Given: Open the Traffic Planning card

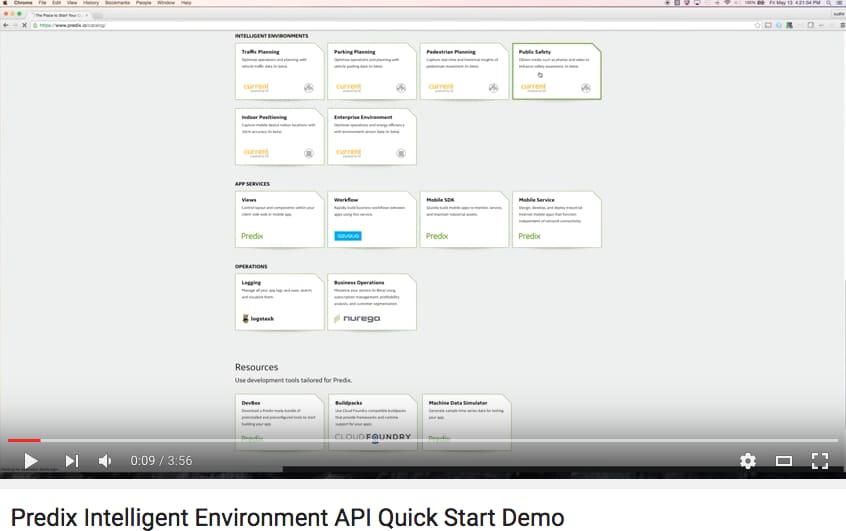Looking at the screenshot, I should (279, 71).
